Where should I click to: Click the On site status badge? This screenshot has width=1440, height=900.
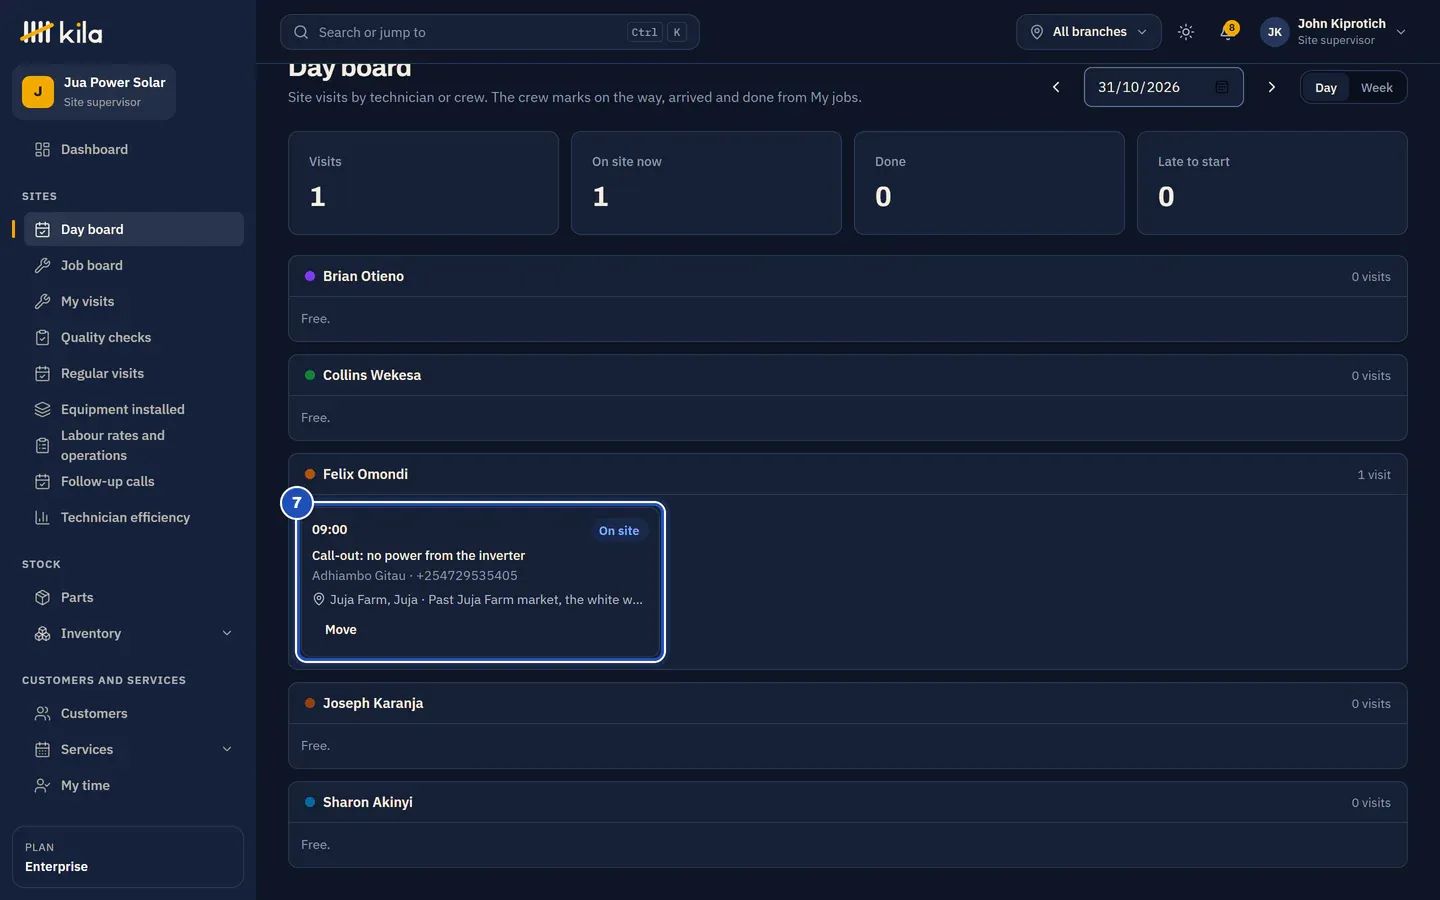click(x=619, y=531)
